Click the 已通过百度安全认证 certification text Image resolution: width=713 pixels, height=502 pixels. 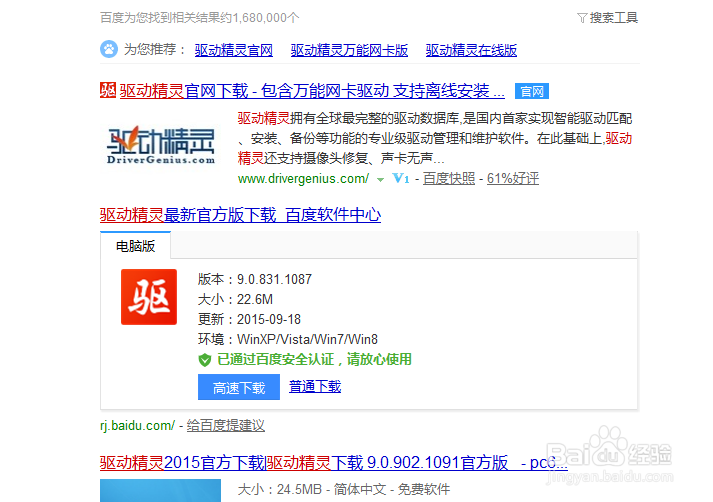314,359
